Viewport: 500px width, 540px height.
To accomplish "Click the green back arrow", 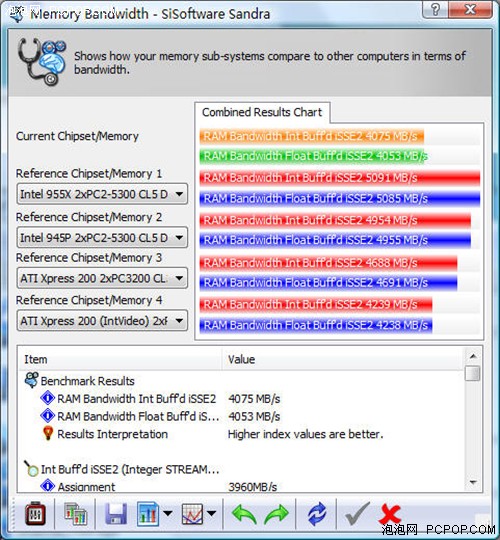I will point(244,514).
